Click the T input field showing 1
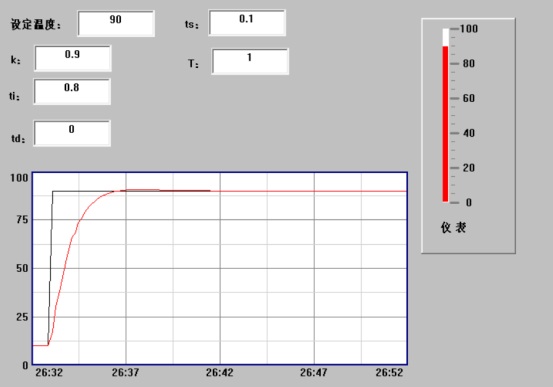This screenshot has height=387, width=553. click(250, 61)
